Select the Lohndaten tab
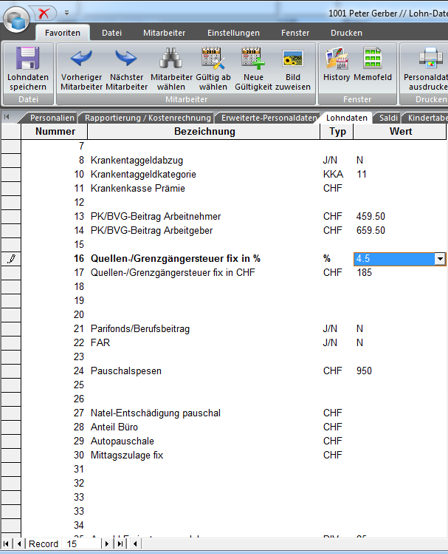This screenshot has width=448, height=554. coord(347,118)
